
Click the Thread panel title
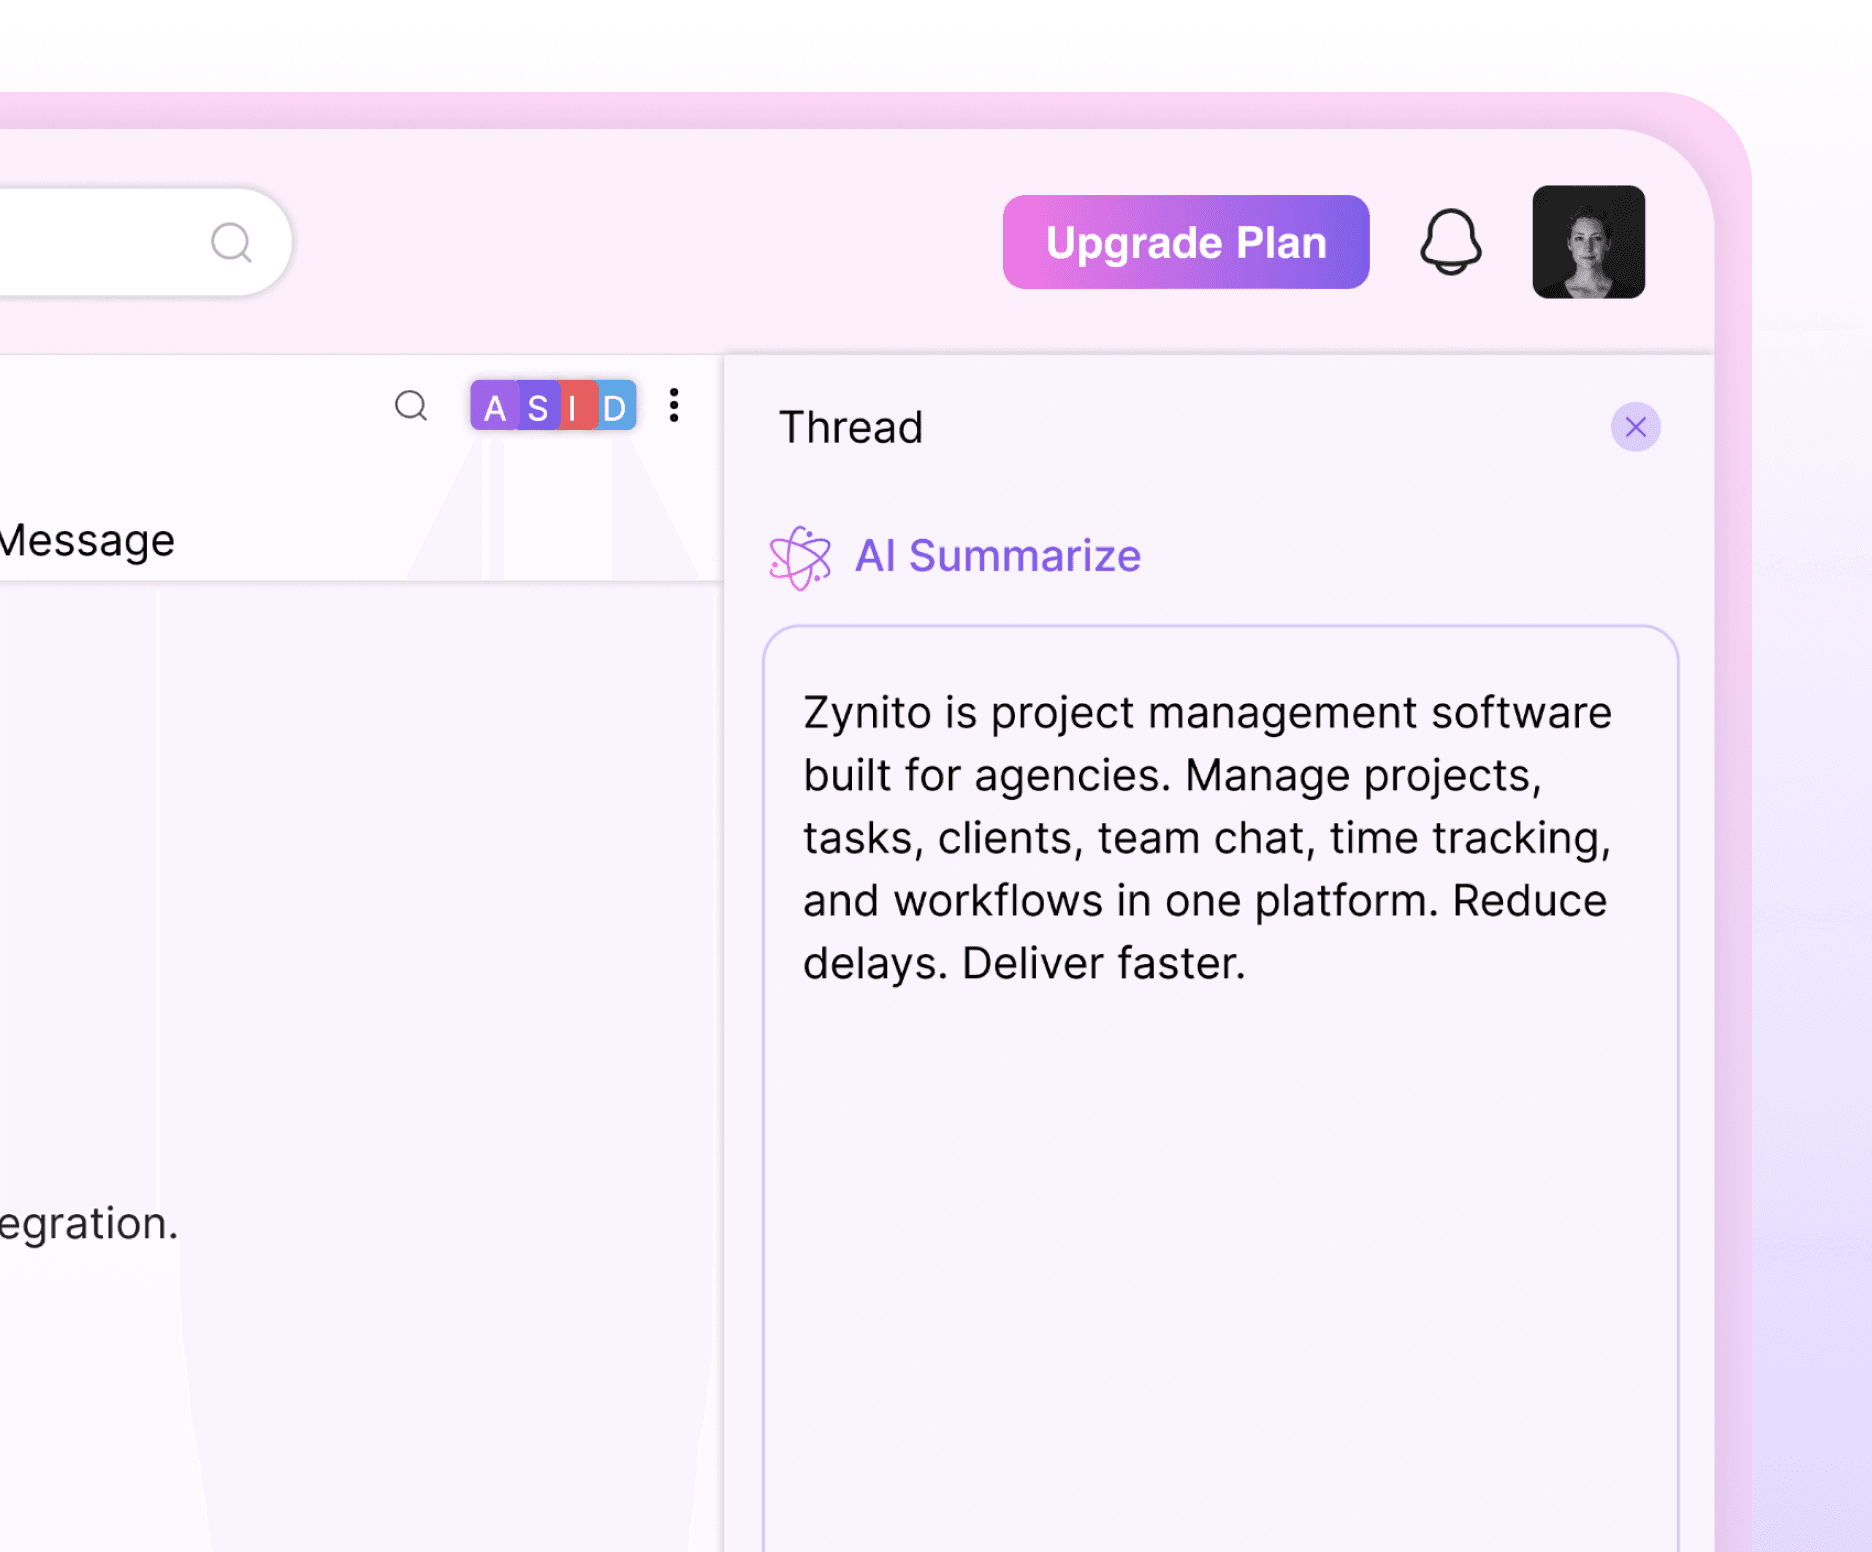pyautogui.click(x=850, y=427)
